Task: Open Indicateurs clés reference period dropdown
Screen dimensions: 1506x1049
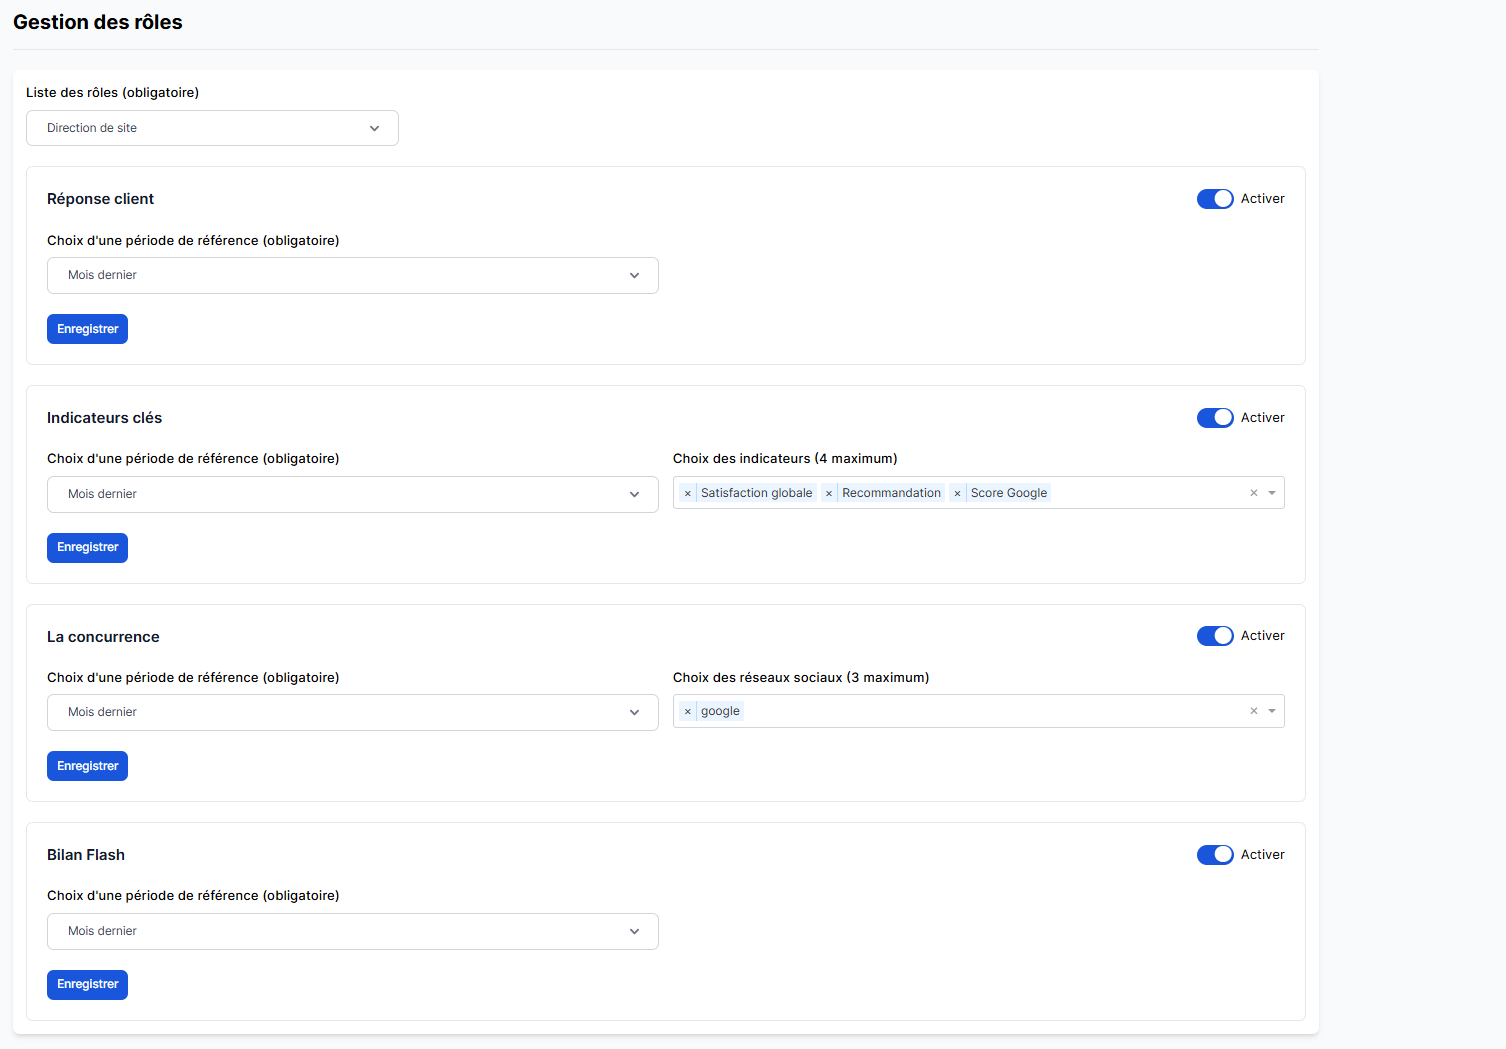Action: [x=352, y=494]
